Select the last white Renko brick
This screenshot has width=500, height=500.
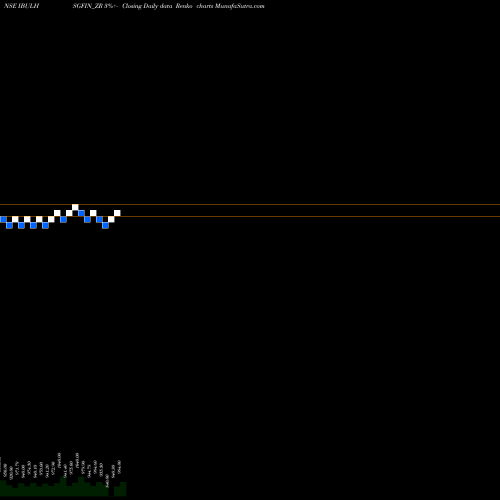[117, 213]
